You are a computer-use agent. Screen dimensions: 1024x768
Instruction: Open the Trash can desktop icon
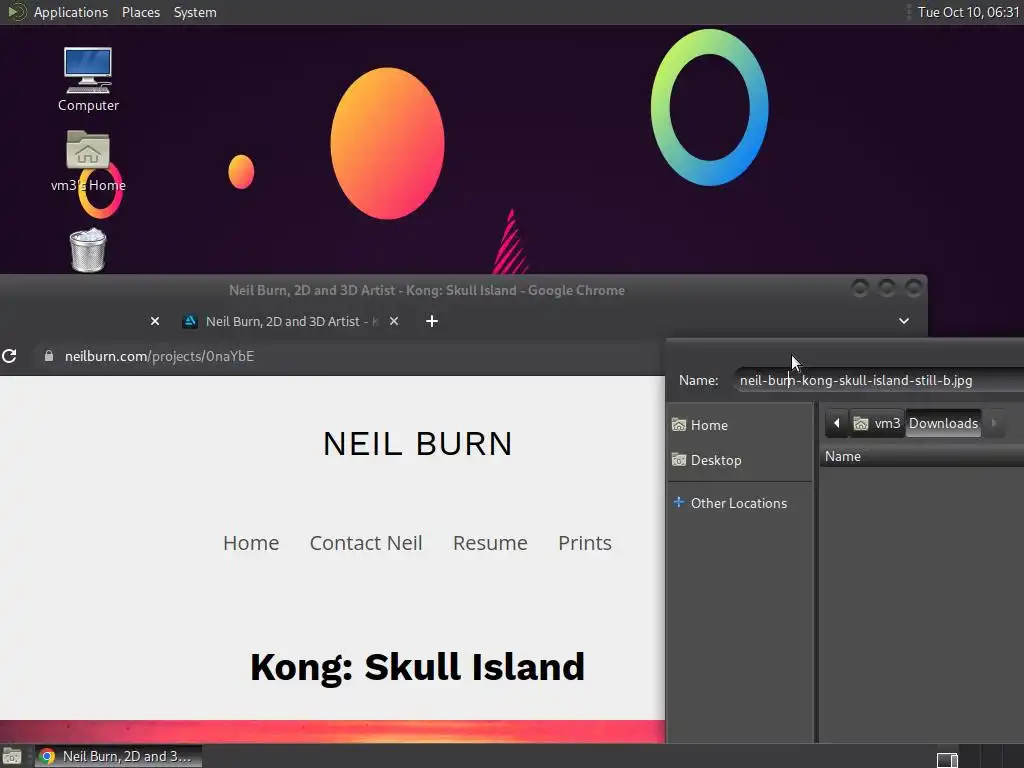tap(88, 250)
